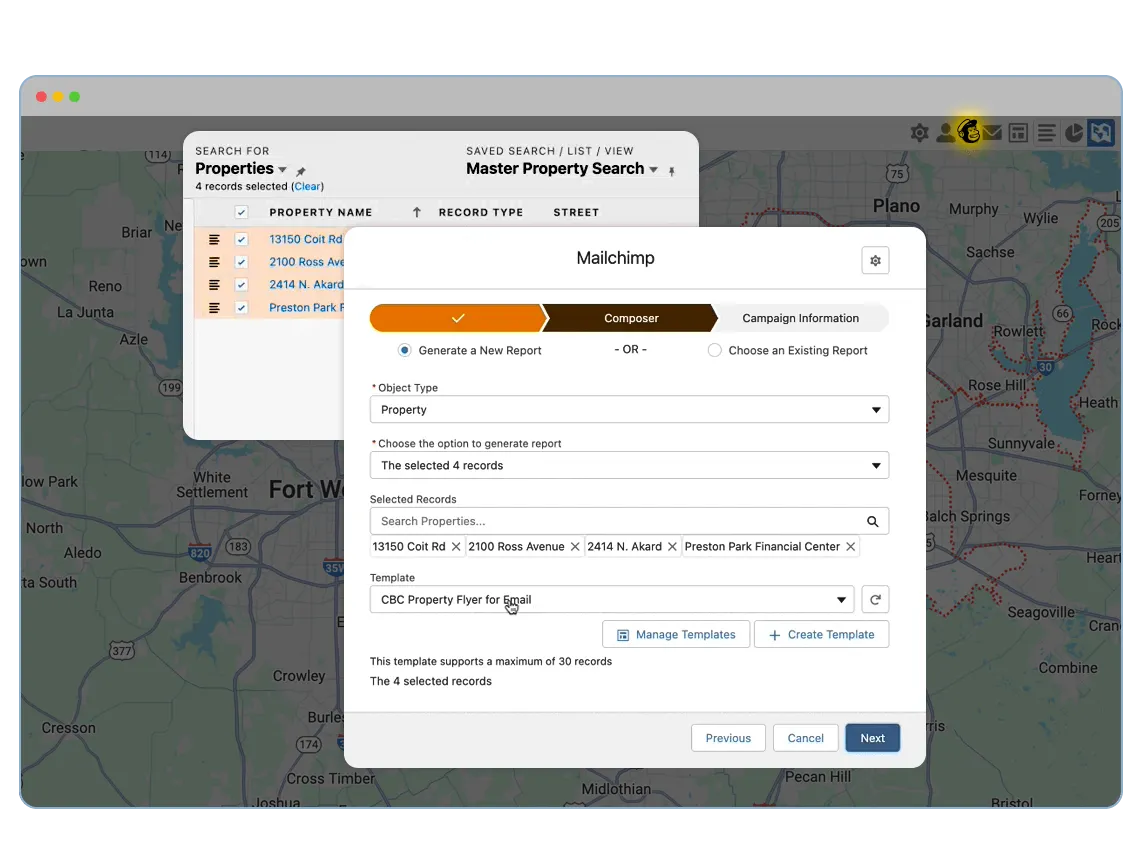Open the template layout toolbar icon
This screenshot has height=866, width=1140.
(x=1019, y=133)
